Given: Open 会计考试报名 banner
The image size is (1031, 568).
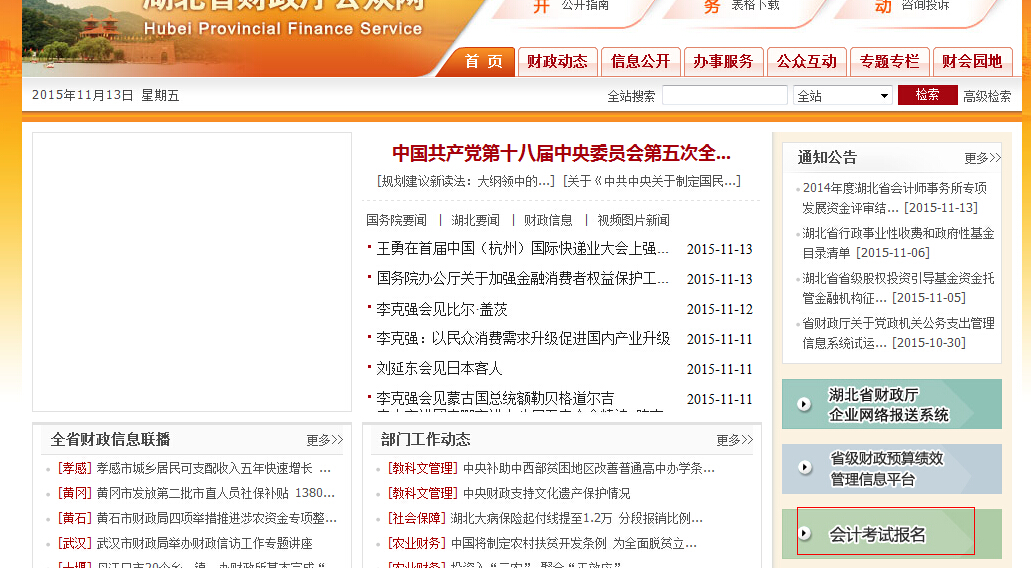Looking at the screenshot, I should (x=892, y=534).
